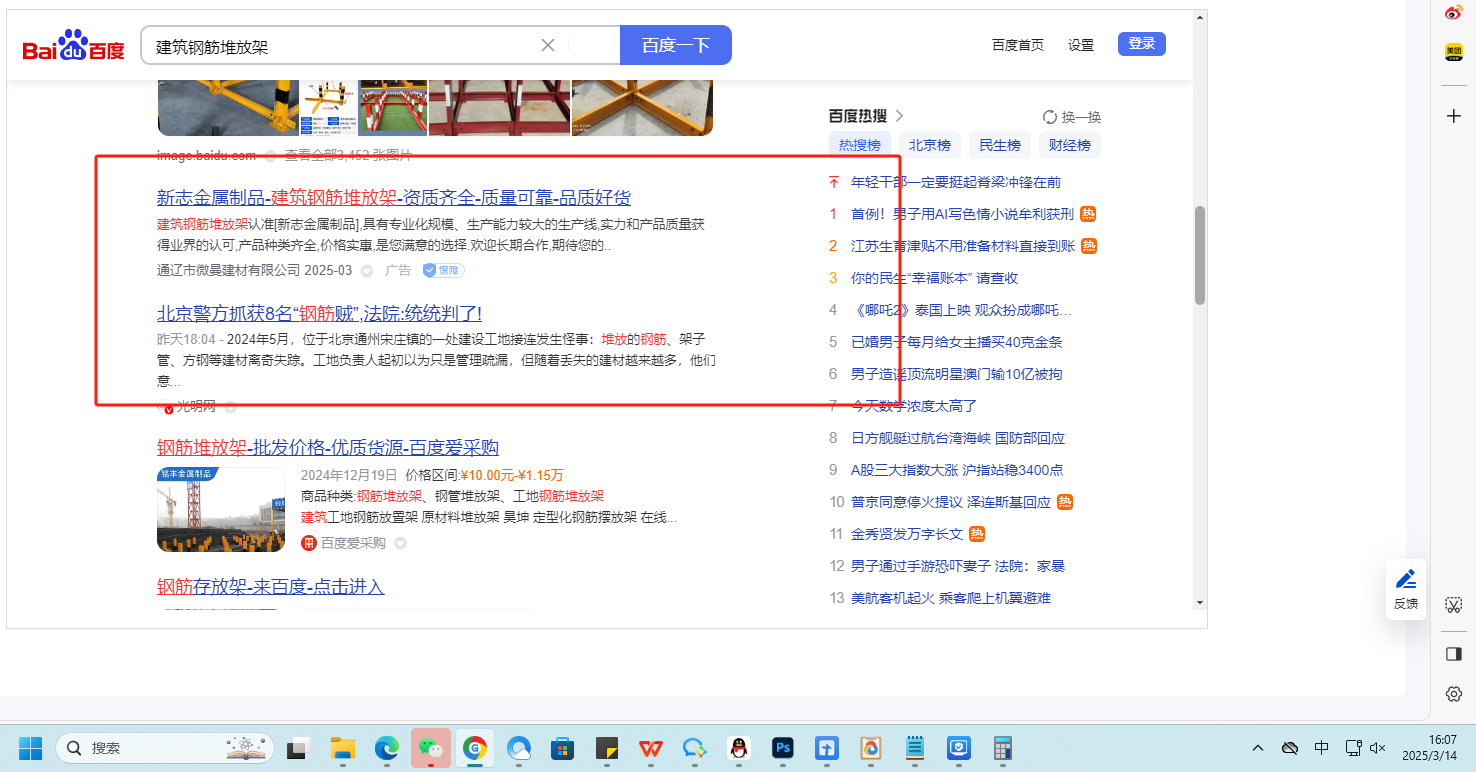Click the screenshot scissors icon in the sidebar
Image resolution: width=1476 pixels, height=772 pixels.
click(1454, 605)
